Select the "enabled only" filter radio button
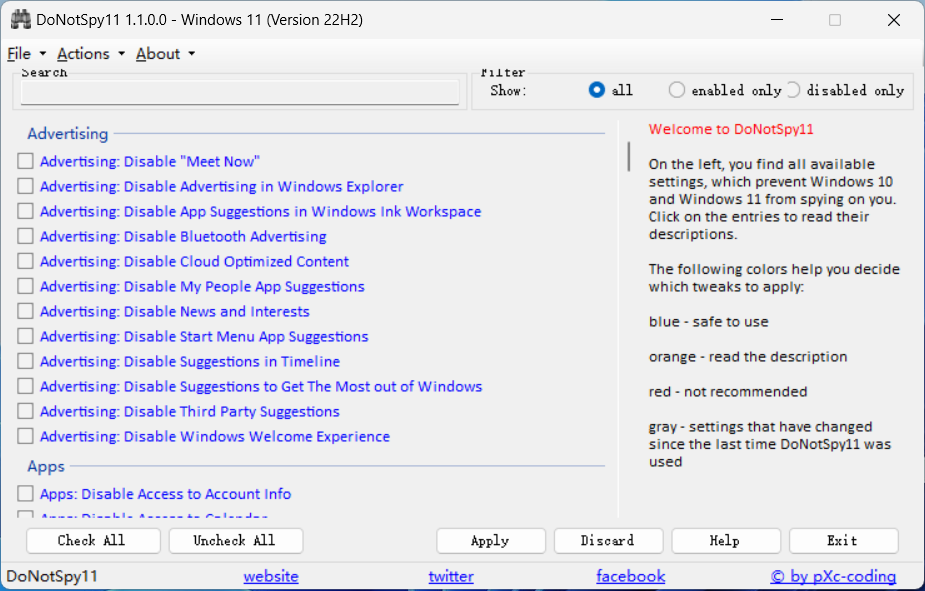 click(x=677, y=90)
